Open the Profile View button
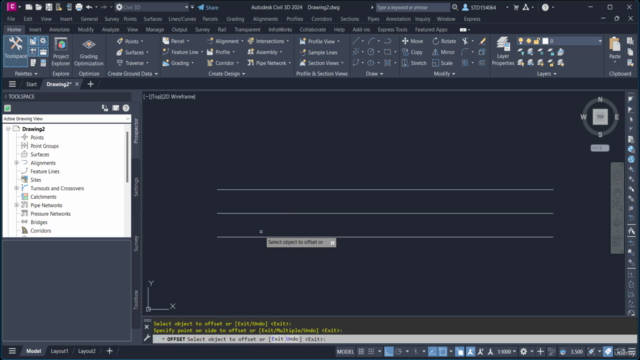Viewport: 640px width, 360px height. (x=317, y=41)
